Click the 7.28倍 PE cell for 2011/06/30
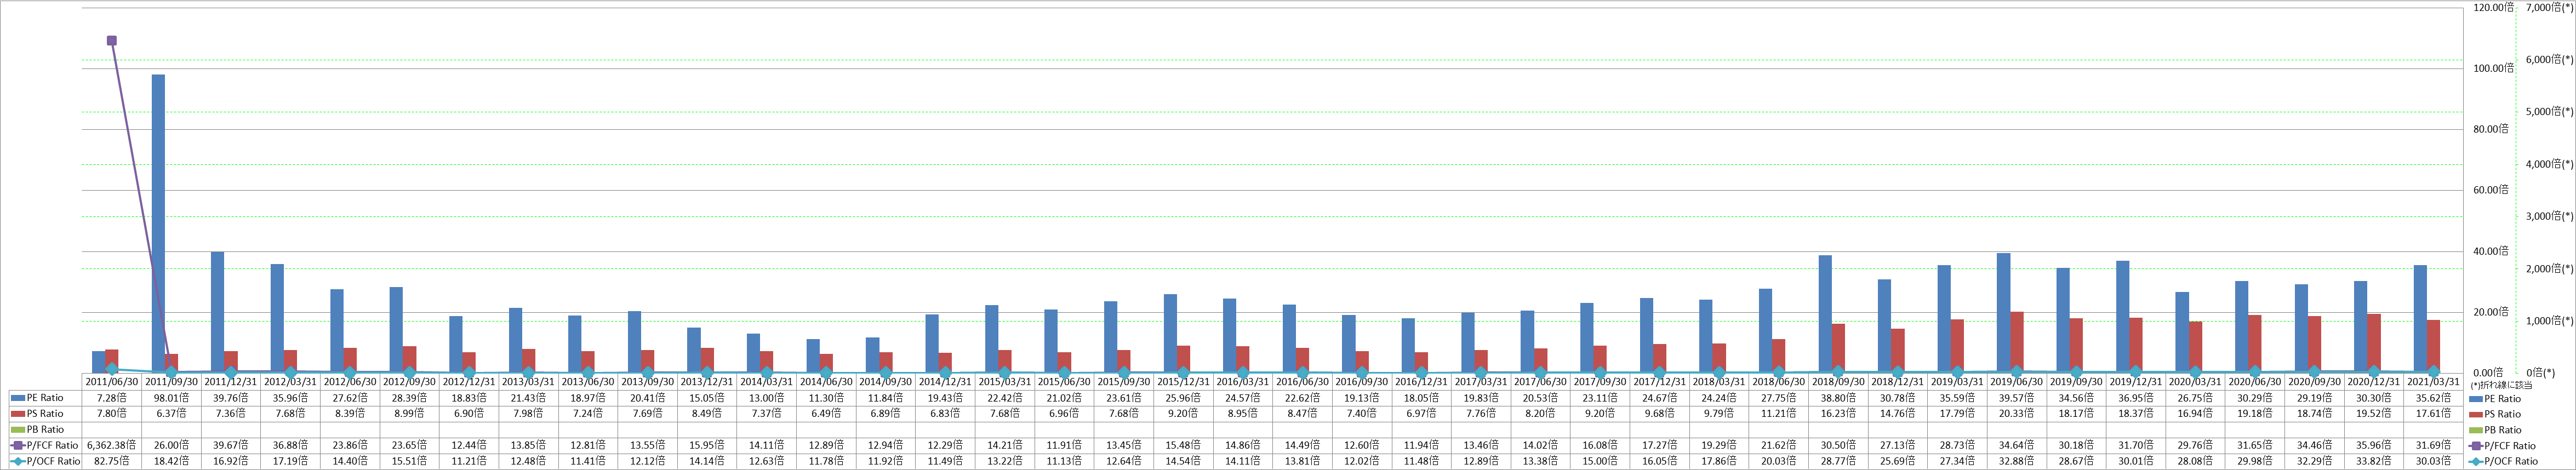The width and height of the screenshot is (2576, 470). pyautogui.click(x=112, y=398)
